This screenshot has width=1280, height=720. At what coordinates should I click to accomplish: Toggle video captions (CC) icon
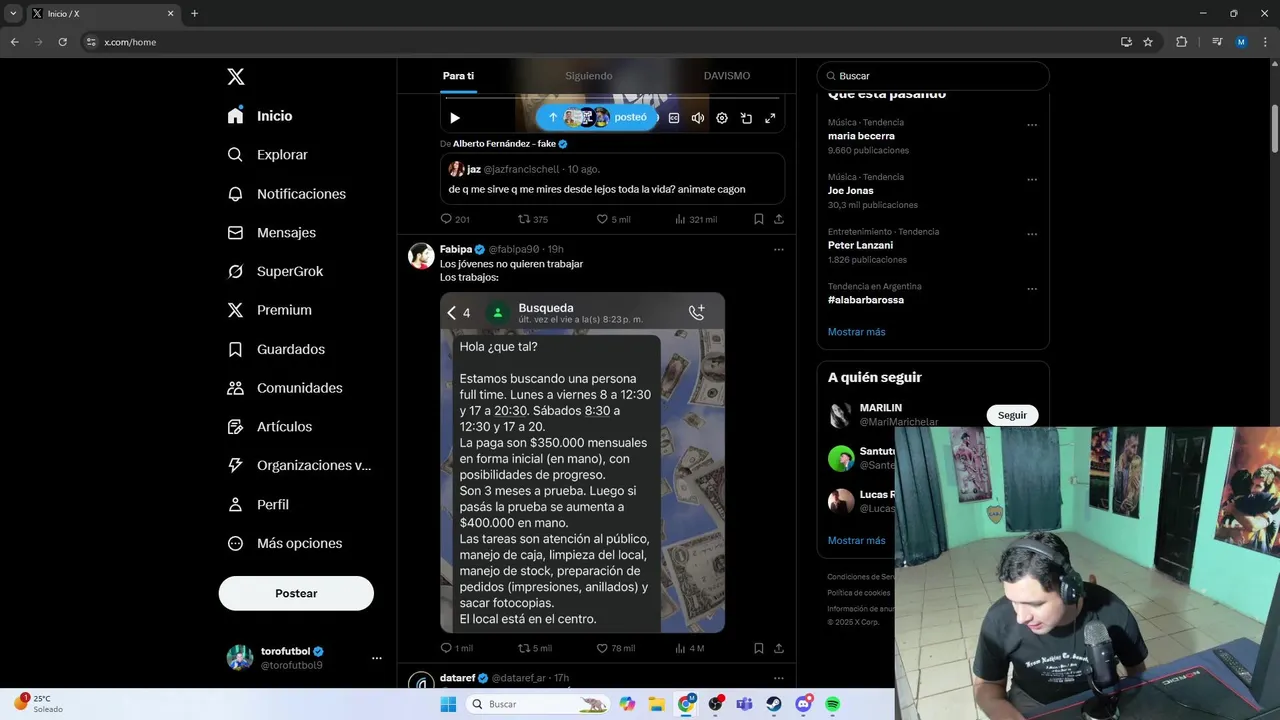674,118
